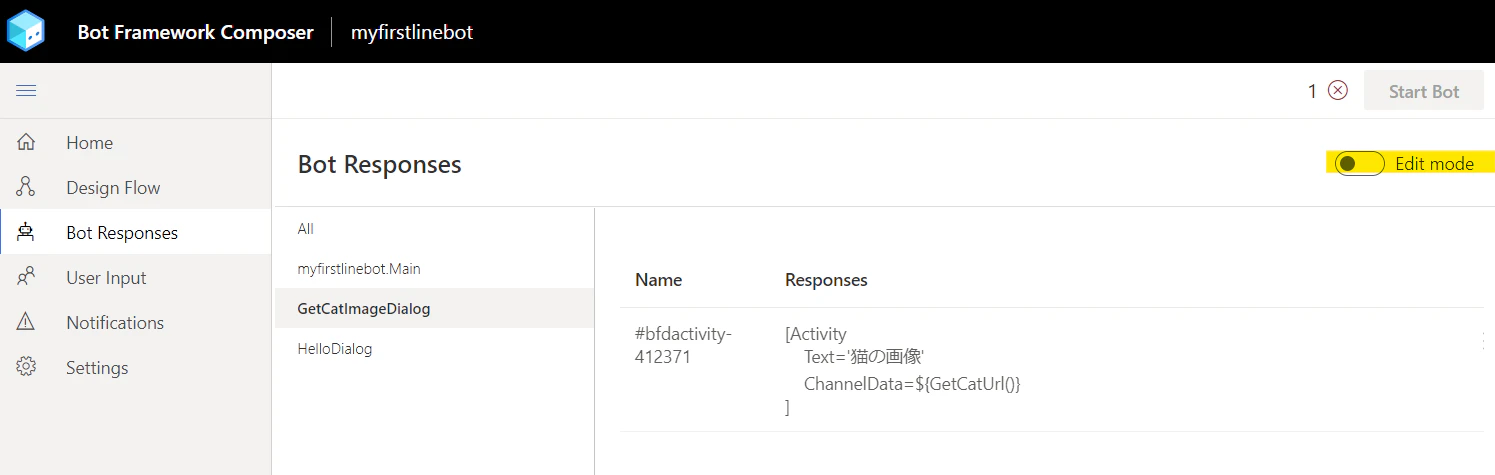Click the Bot Responses robot icon

(x=26, y=232)
